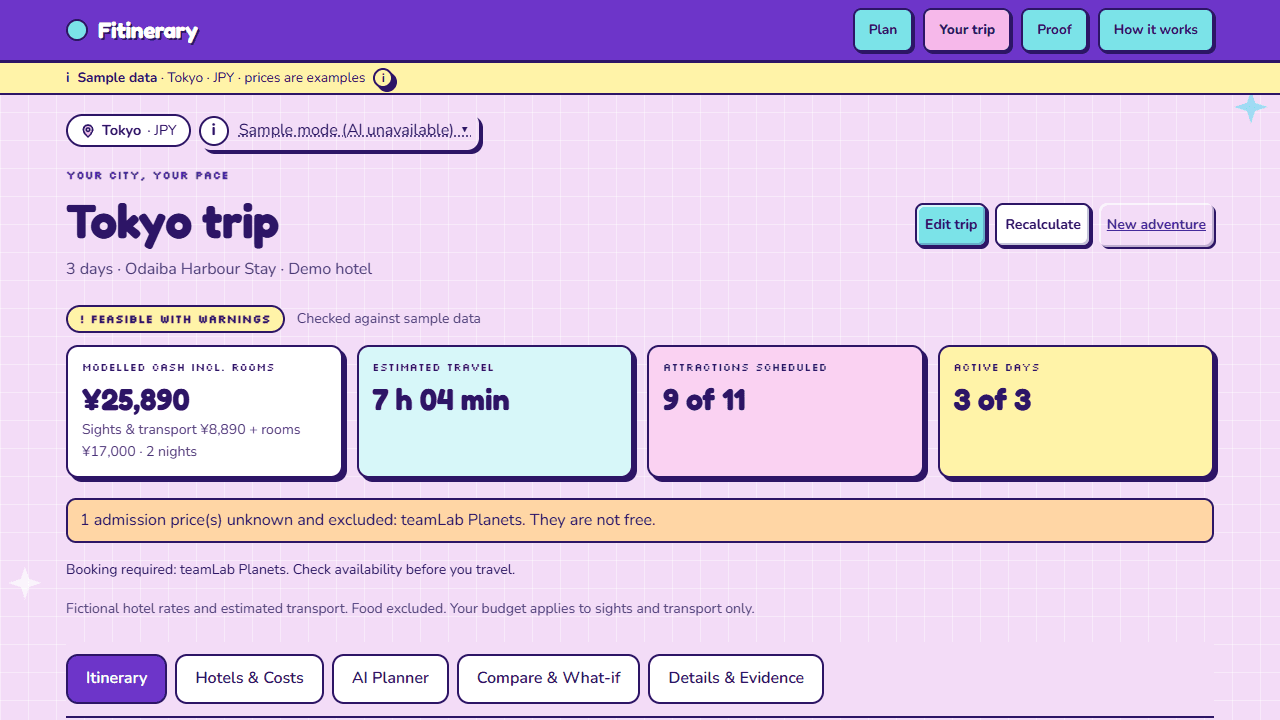Click the Edit trip button
This screenshot has width=1280, height=720.
tap(951, 225)
